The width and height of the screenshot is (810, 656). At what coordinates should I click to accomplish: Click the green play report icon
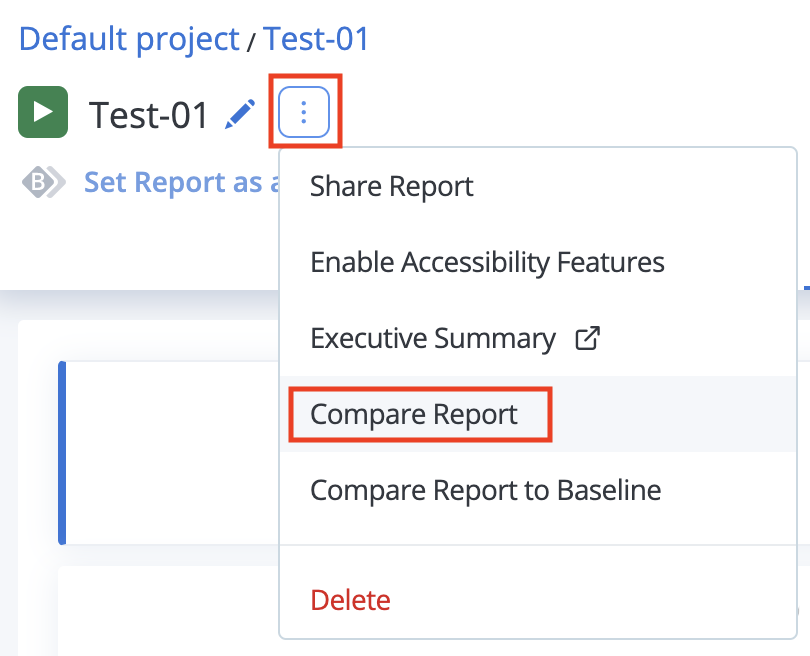(x=43, y=112)
